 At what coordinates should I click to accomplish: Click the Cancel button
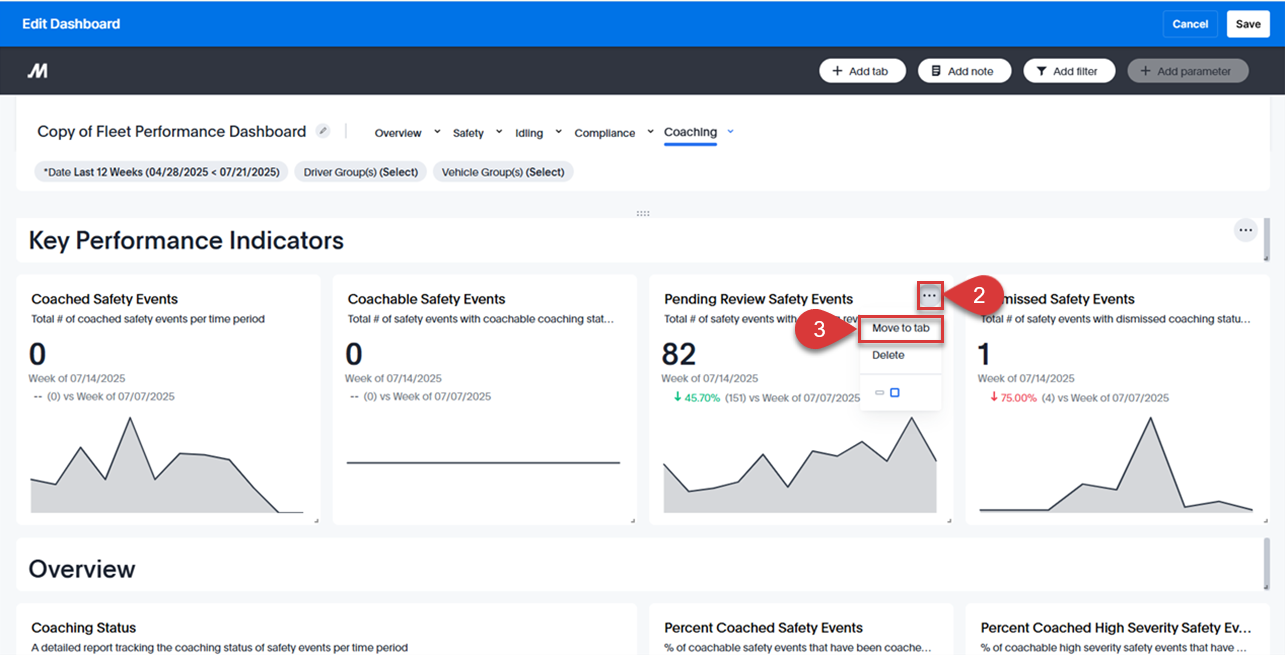coord(1189,23)
